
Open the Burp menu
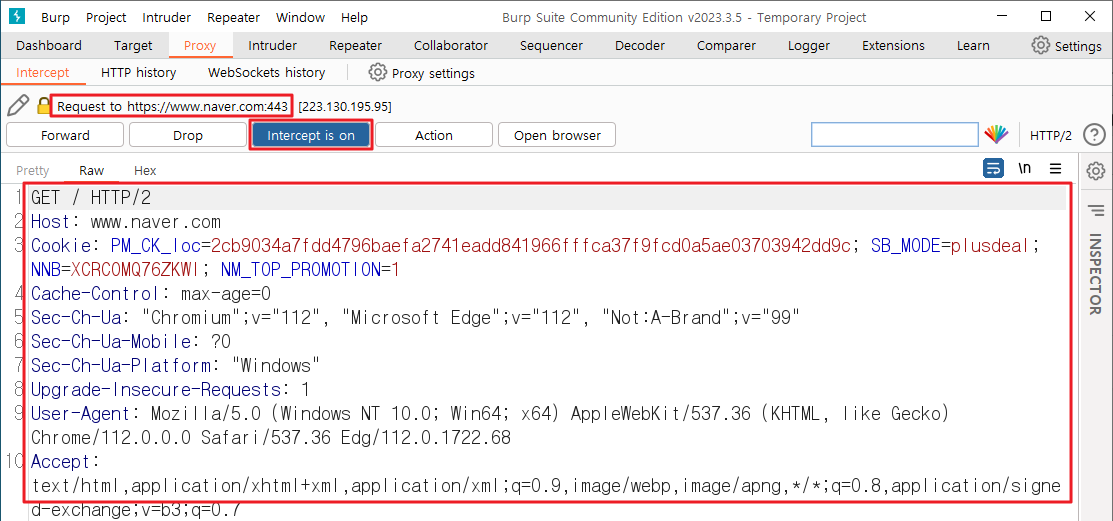[55, 17]
